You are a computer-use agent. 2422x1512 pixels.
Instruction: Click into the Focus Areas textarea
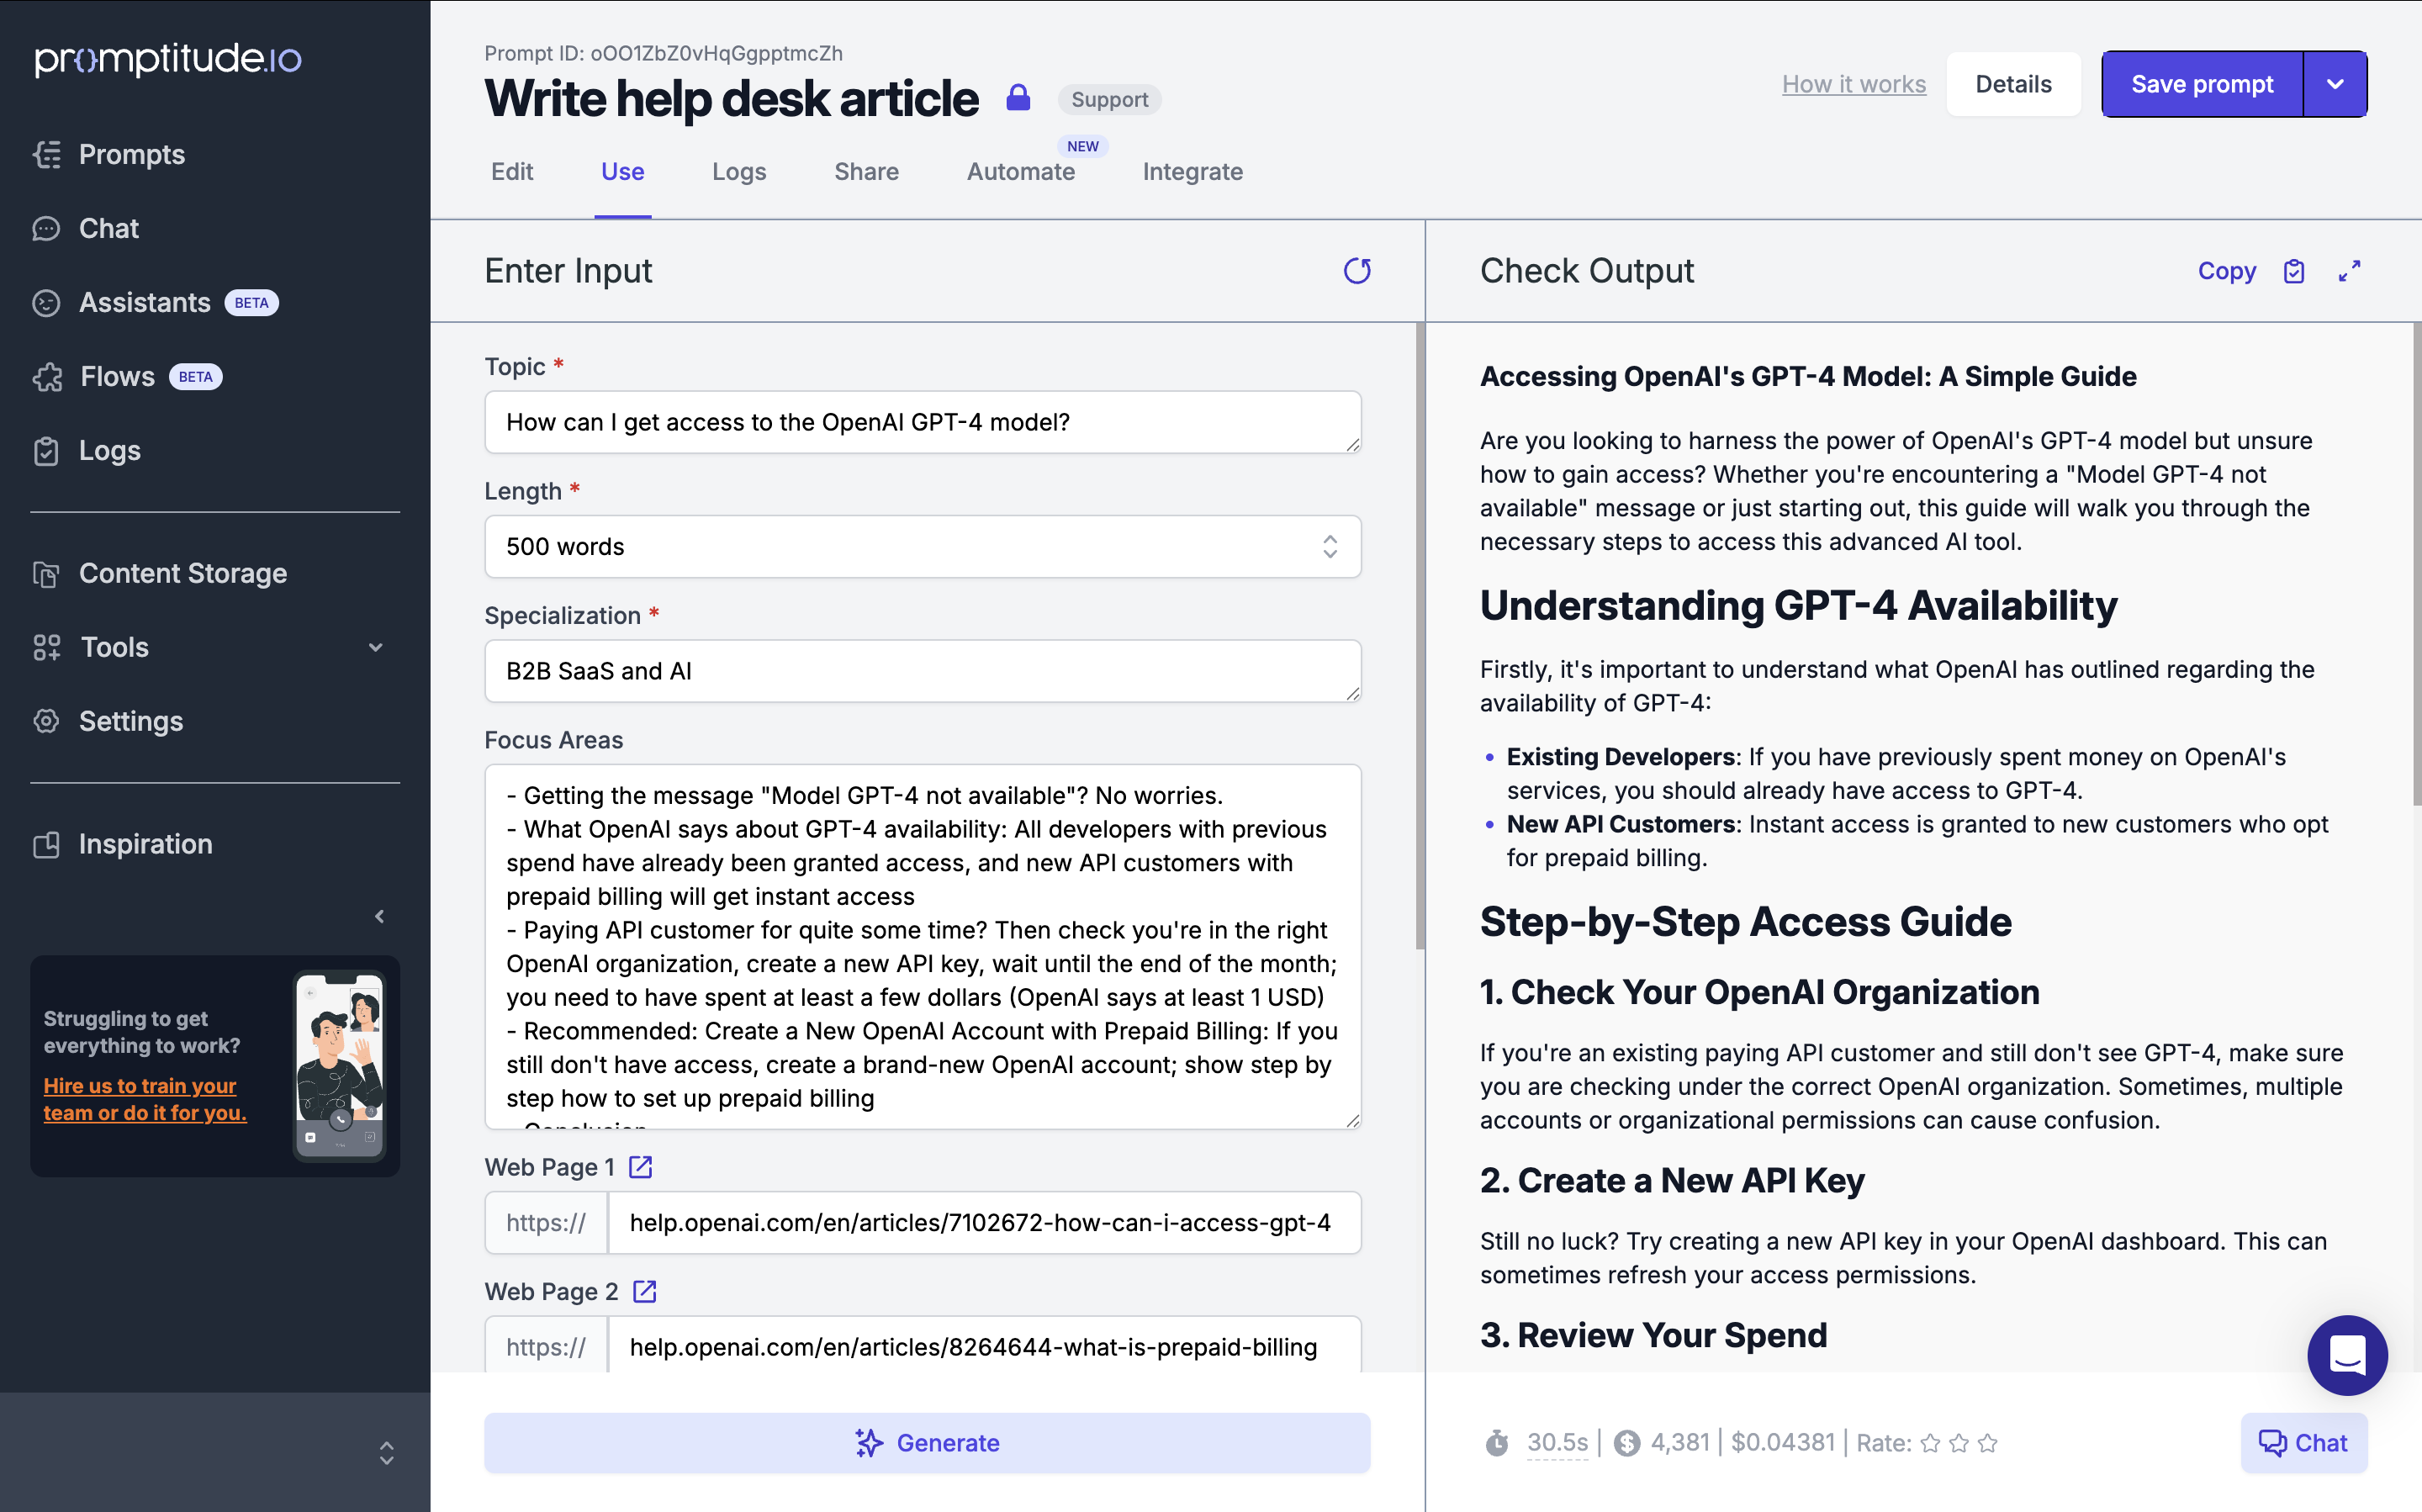[922, 946]
